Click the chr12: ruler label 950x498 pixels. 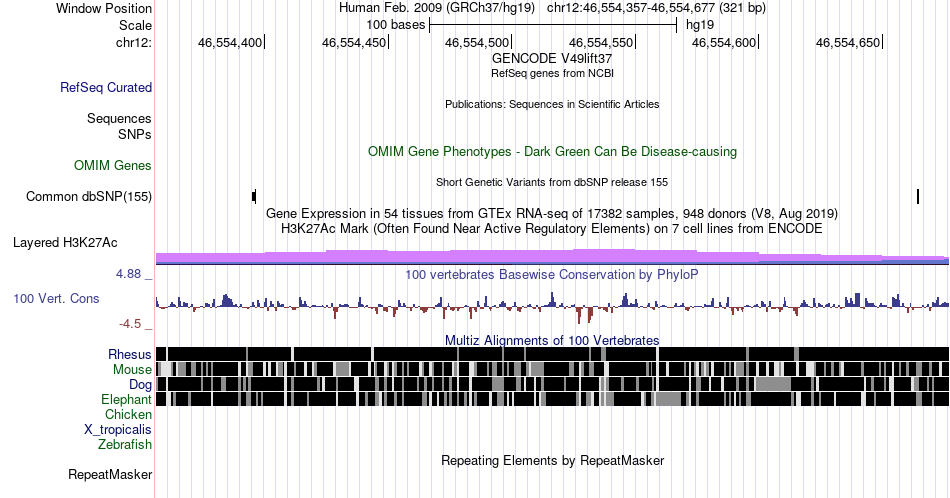[134, 42]
